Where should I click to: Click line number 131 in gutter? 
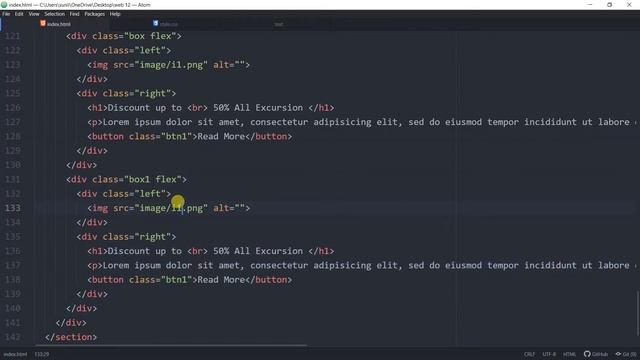click(x=13, y=179)
